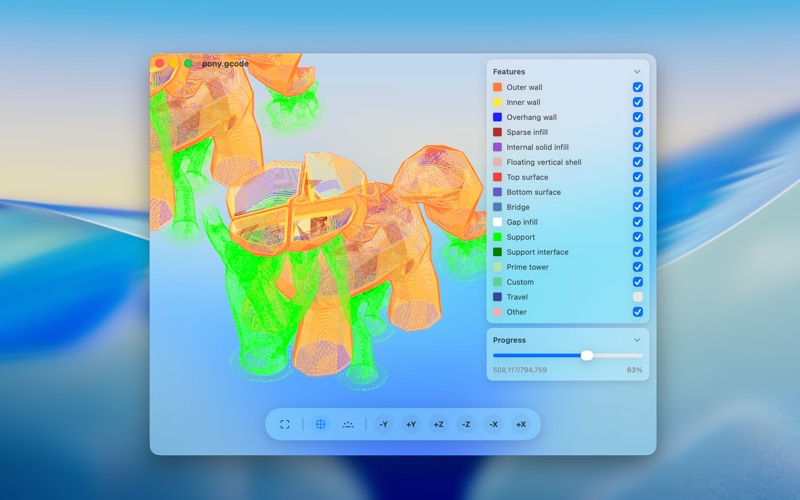Toggle the Other feature checkbox
Viewport: 800px width, 500px height.
(638, 312)
